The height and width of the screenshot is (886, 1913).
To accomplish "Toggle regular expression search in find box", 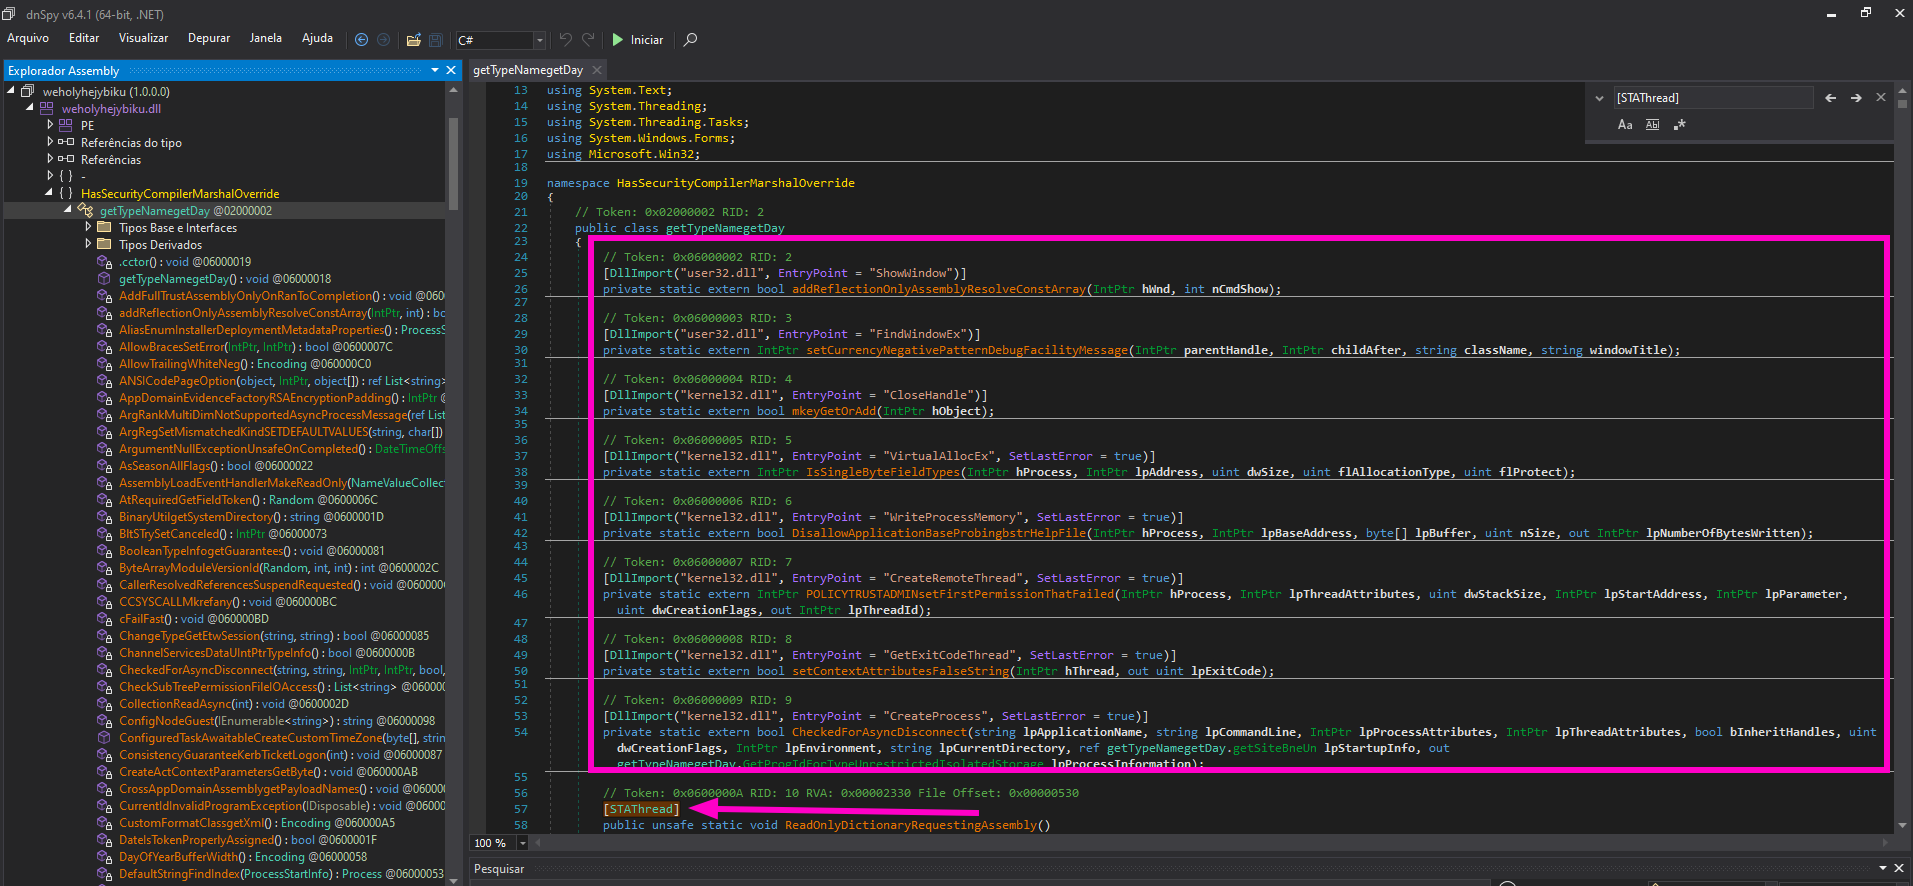I will coord(1679,125).
